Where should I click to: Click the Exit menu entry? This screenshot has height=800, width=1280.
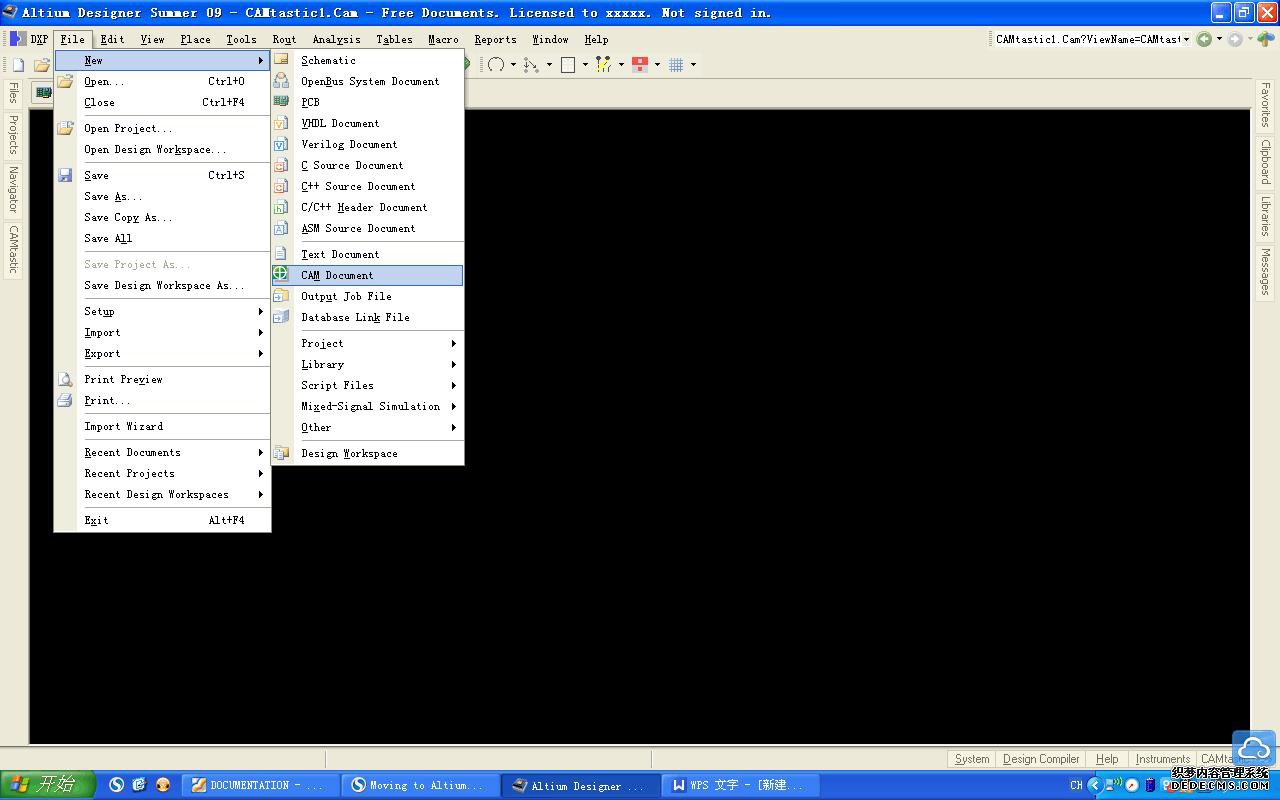[x=162, y=520]
